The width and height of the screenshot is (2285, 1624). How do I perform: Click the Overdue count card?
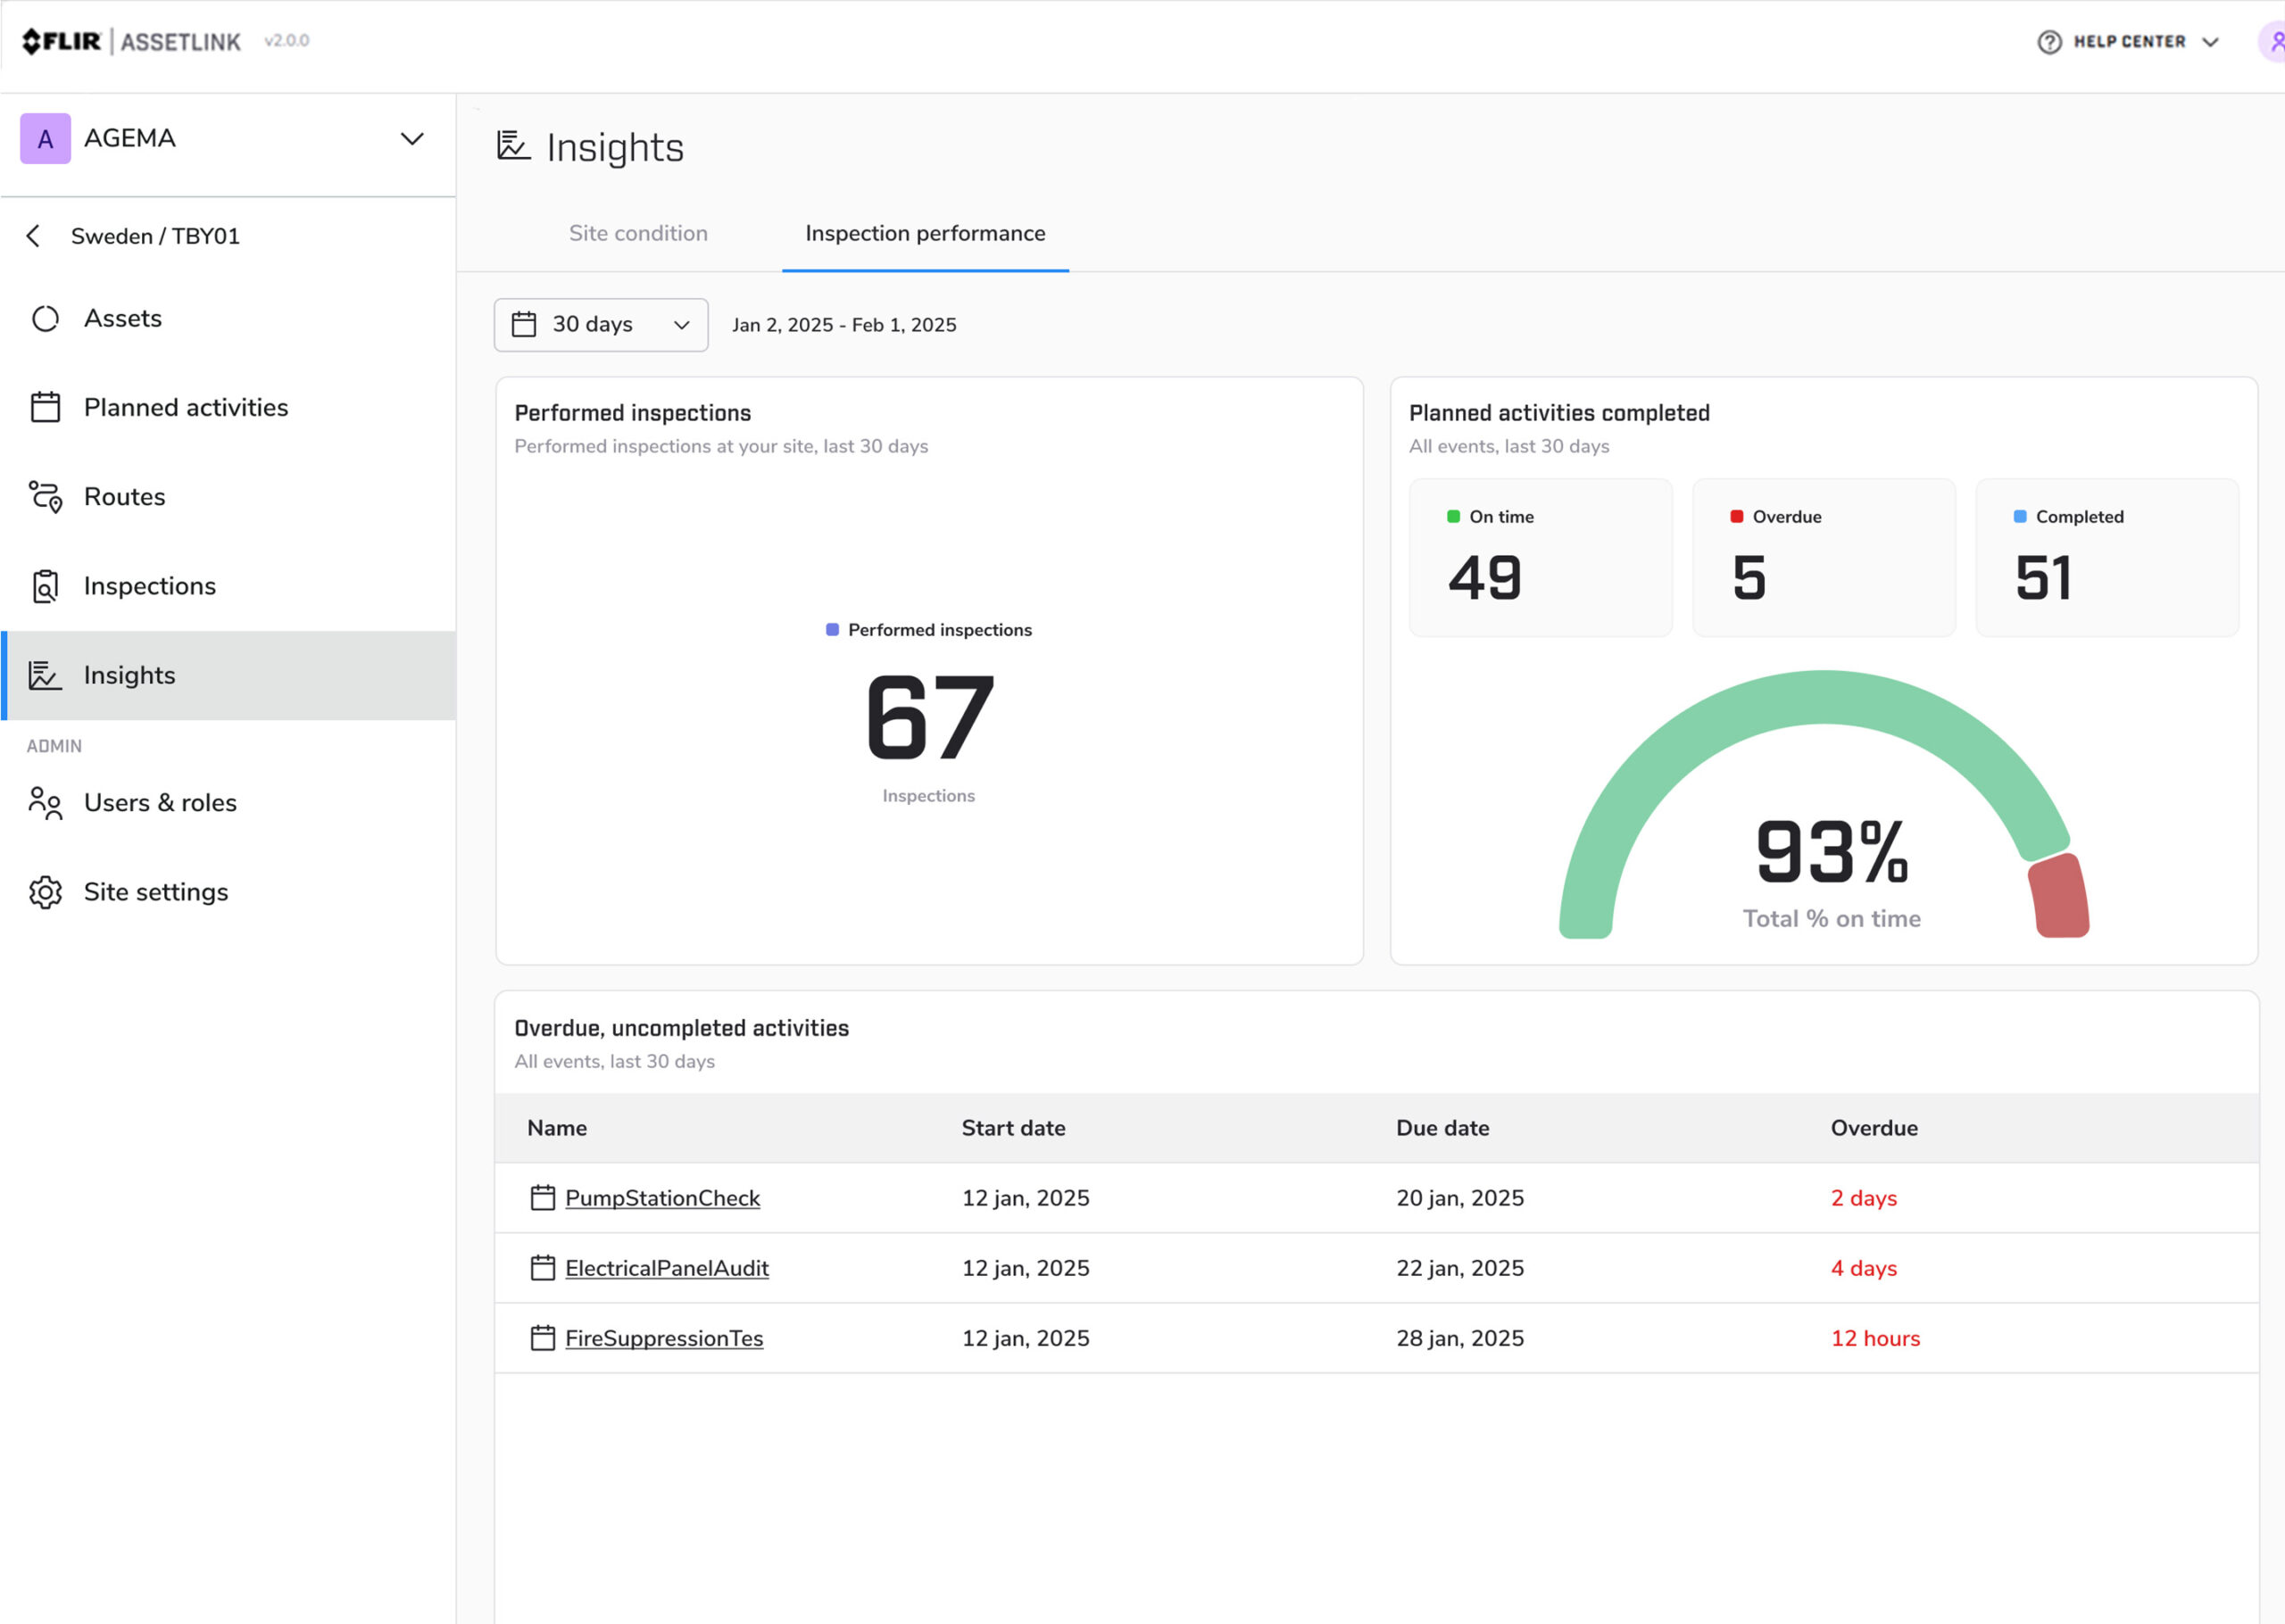coord(1823,557)
